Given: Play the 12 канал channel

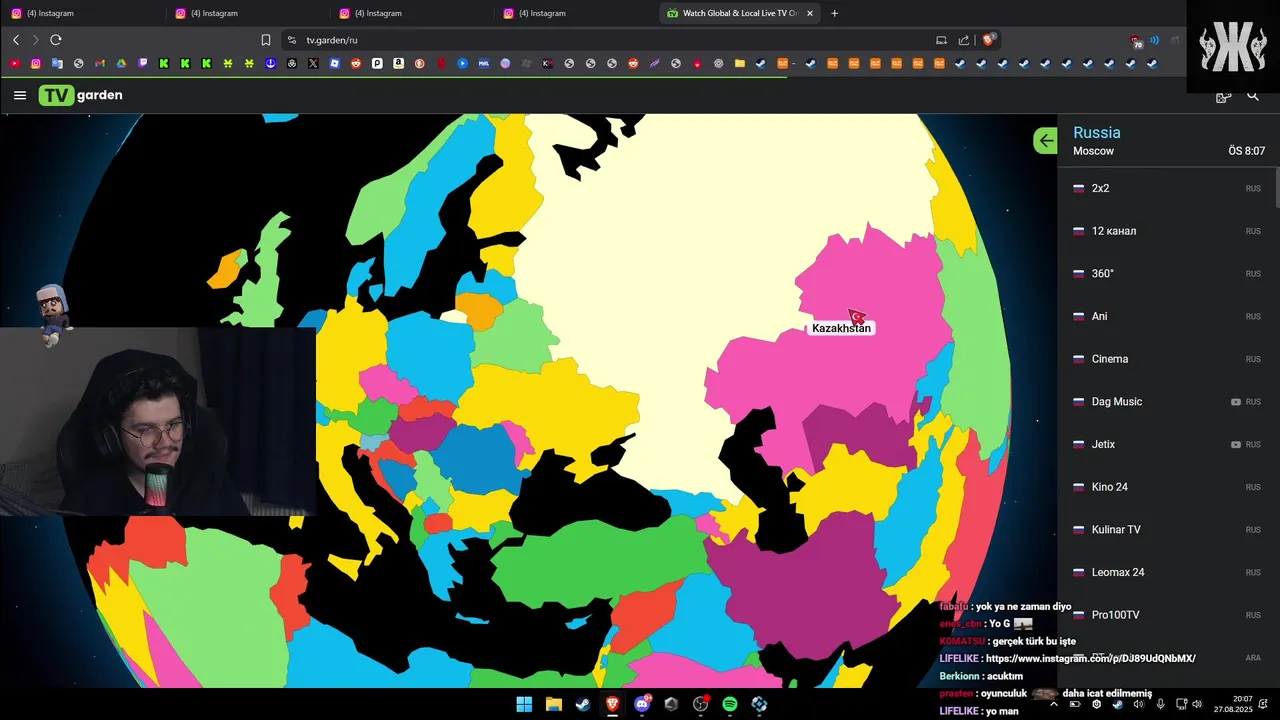Looking at the screenshot, I should [1166, 231].
